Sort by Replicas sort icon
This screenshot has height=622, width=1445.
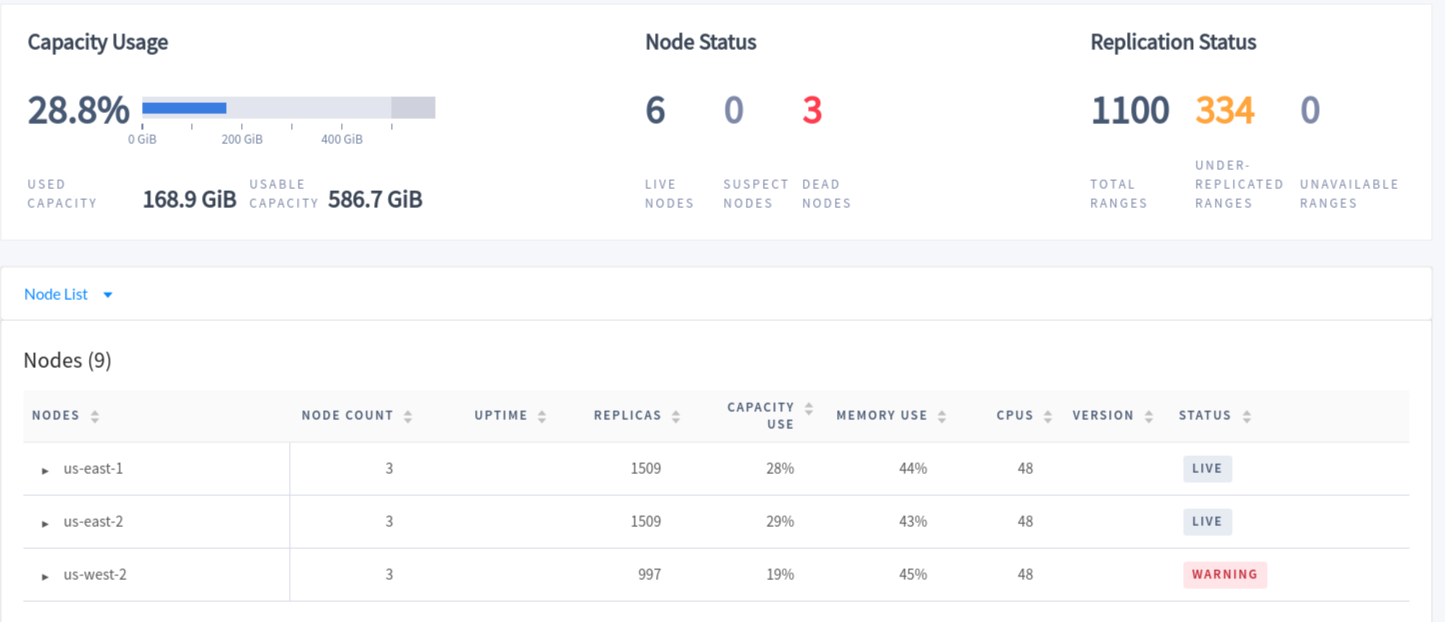(676, 416)
